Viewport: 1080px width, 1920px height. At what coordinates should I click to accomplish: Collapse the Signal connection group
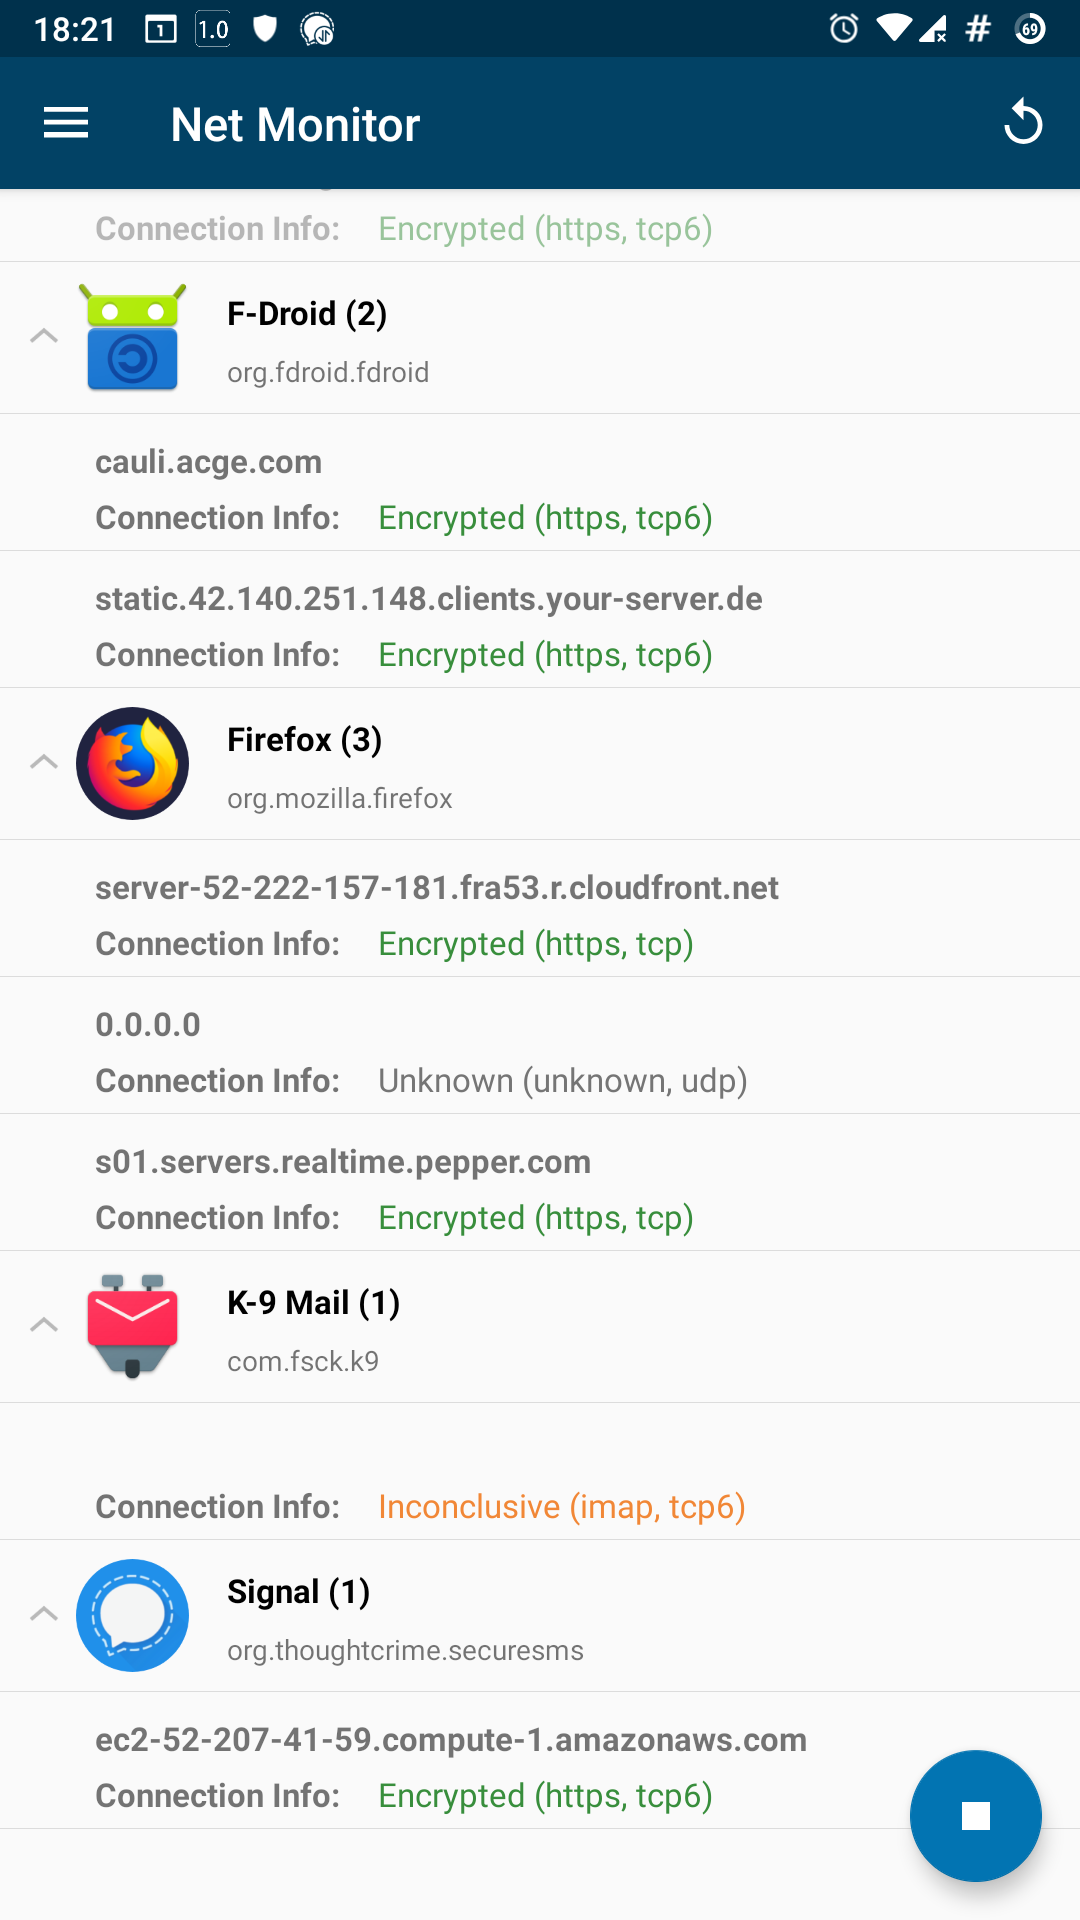[x=44, y=1614]
